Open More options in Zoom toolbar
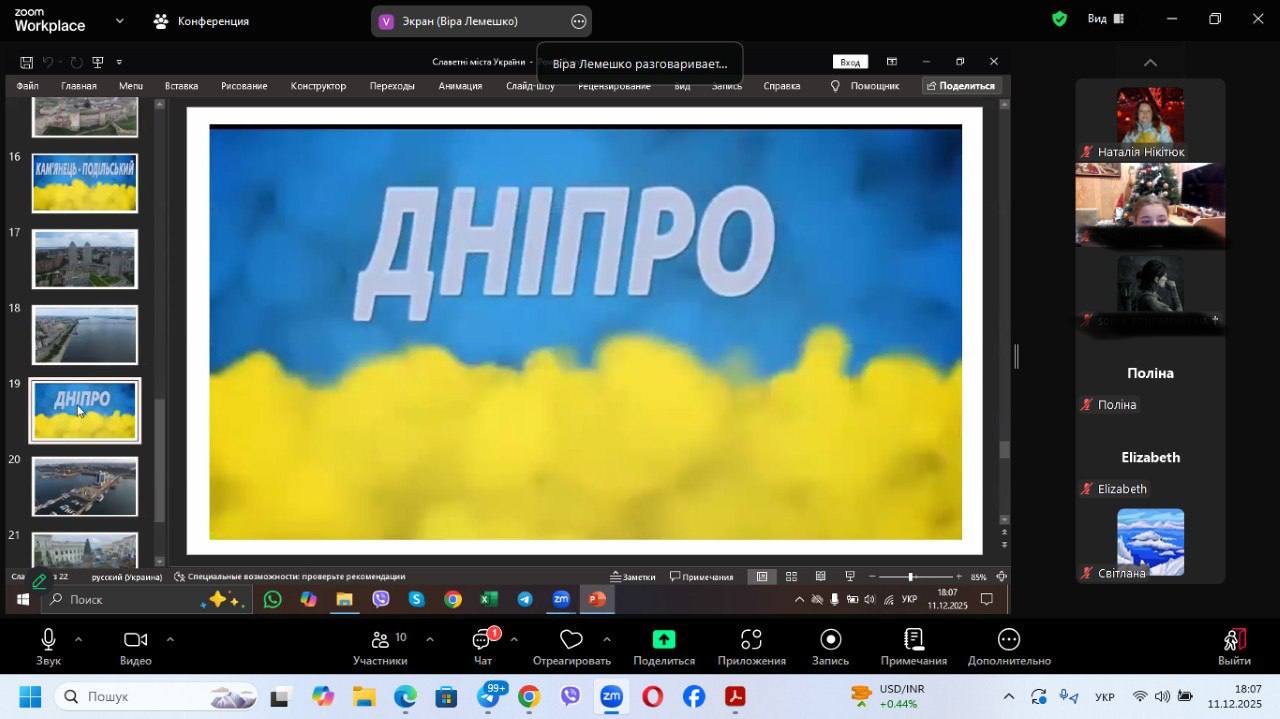Viewport: 1280px width, 719px height. 1008,640
